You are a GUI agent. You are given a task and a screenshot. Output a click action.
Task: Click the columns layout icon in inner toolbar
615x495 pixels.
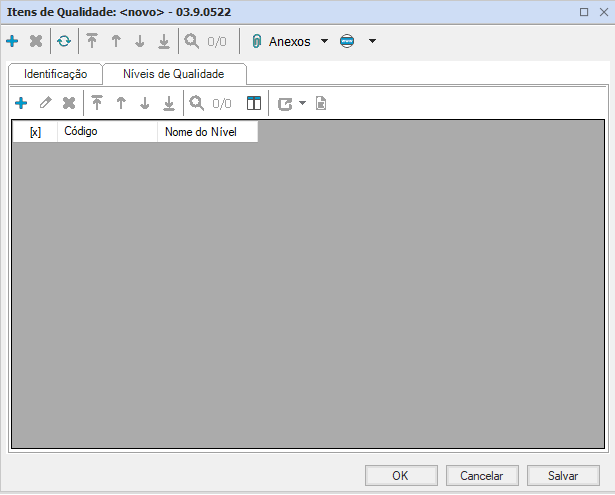pos(254,103)
